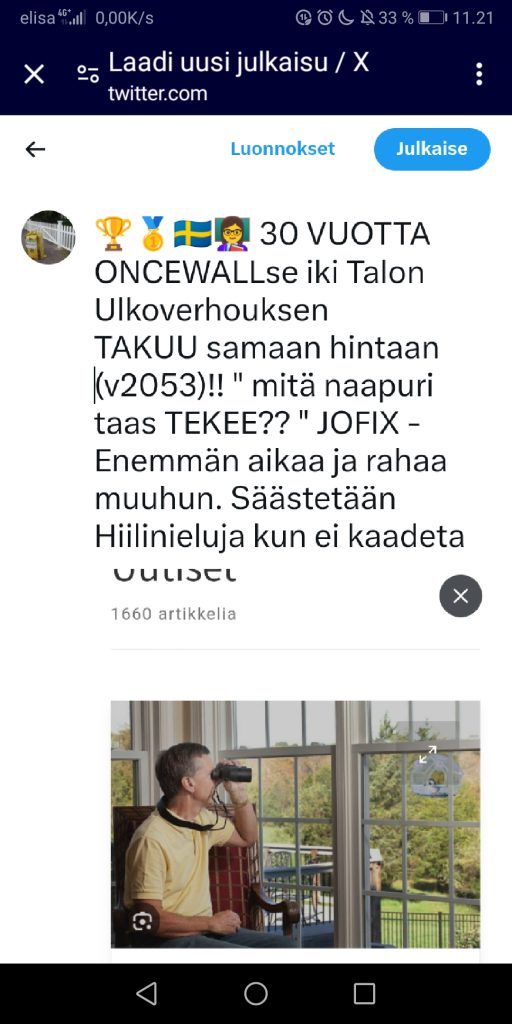Tap the photo of man with binoculars
512x1024 pixels.
pos(295,824)
